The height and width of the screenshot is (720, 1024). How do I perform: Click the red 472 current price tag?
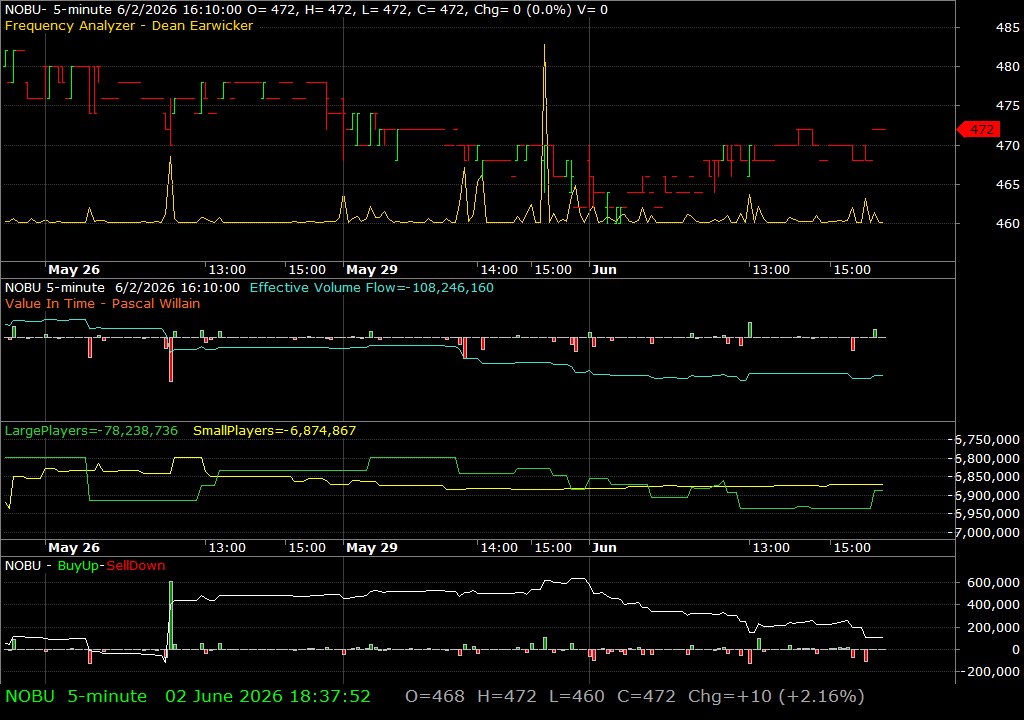[x=978, y=129]
